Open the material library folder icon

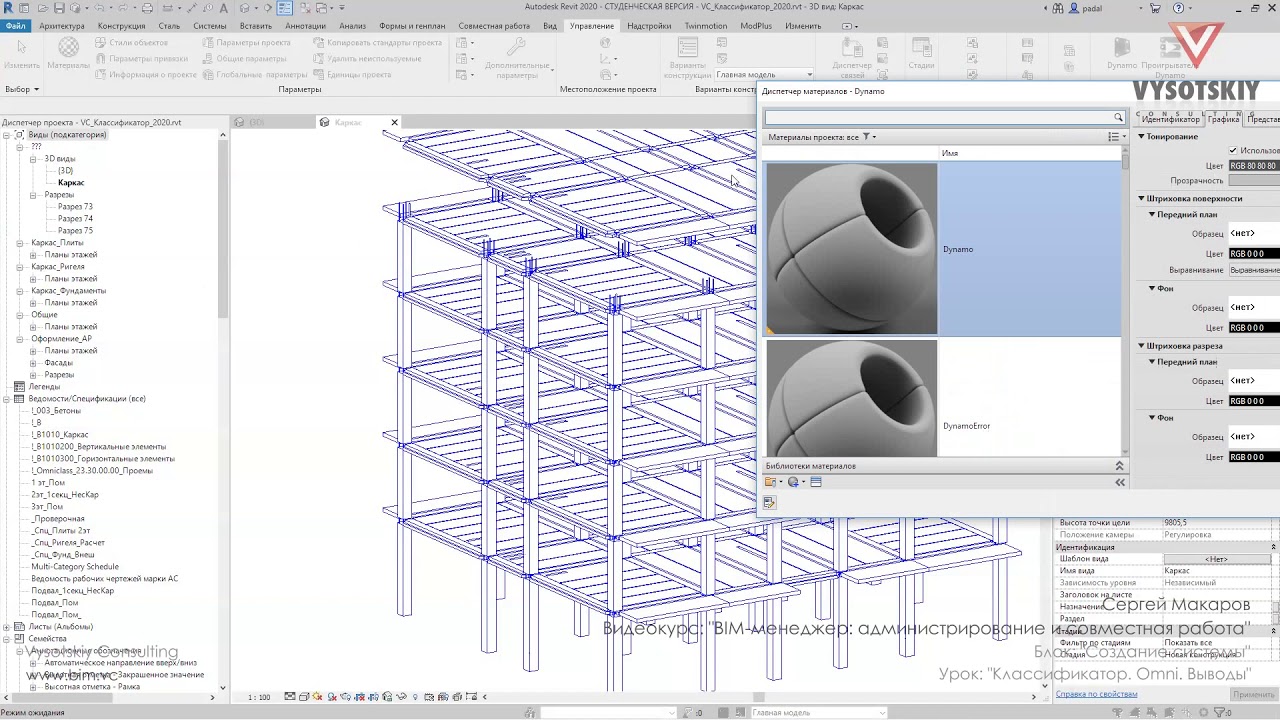(771, 482)
